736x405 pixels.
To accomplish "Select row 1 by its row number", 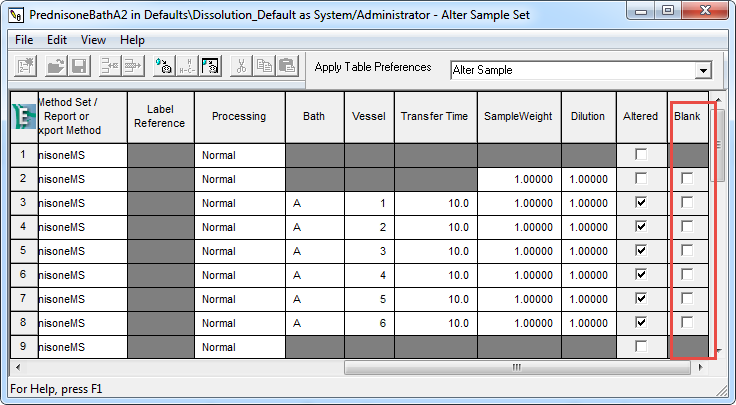I will (x=24, y=155).
